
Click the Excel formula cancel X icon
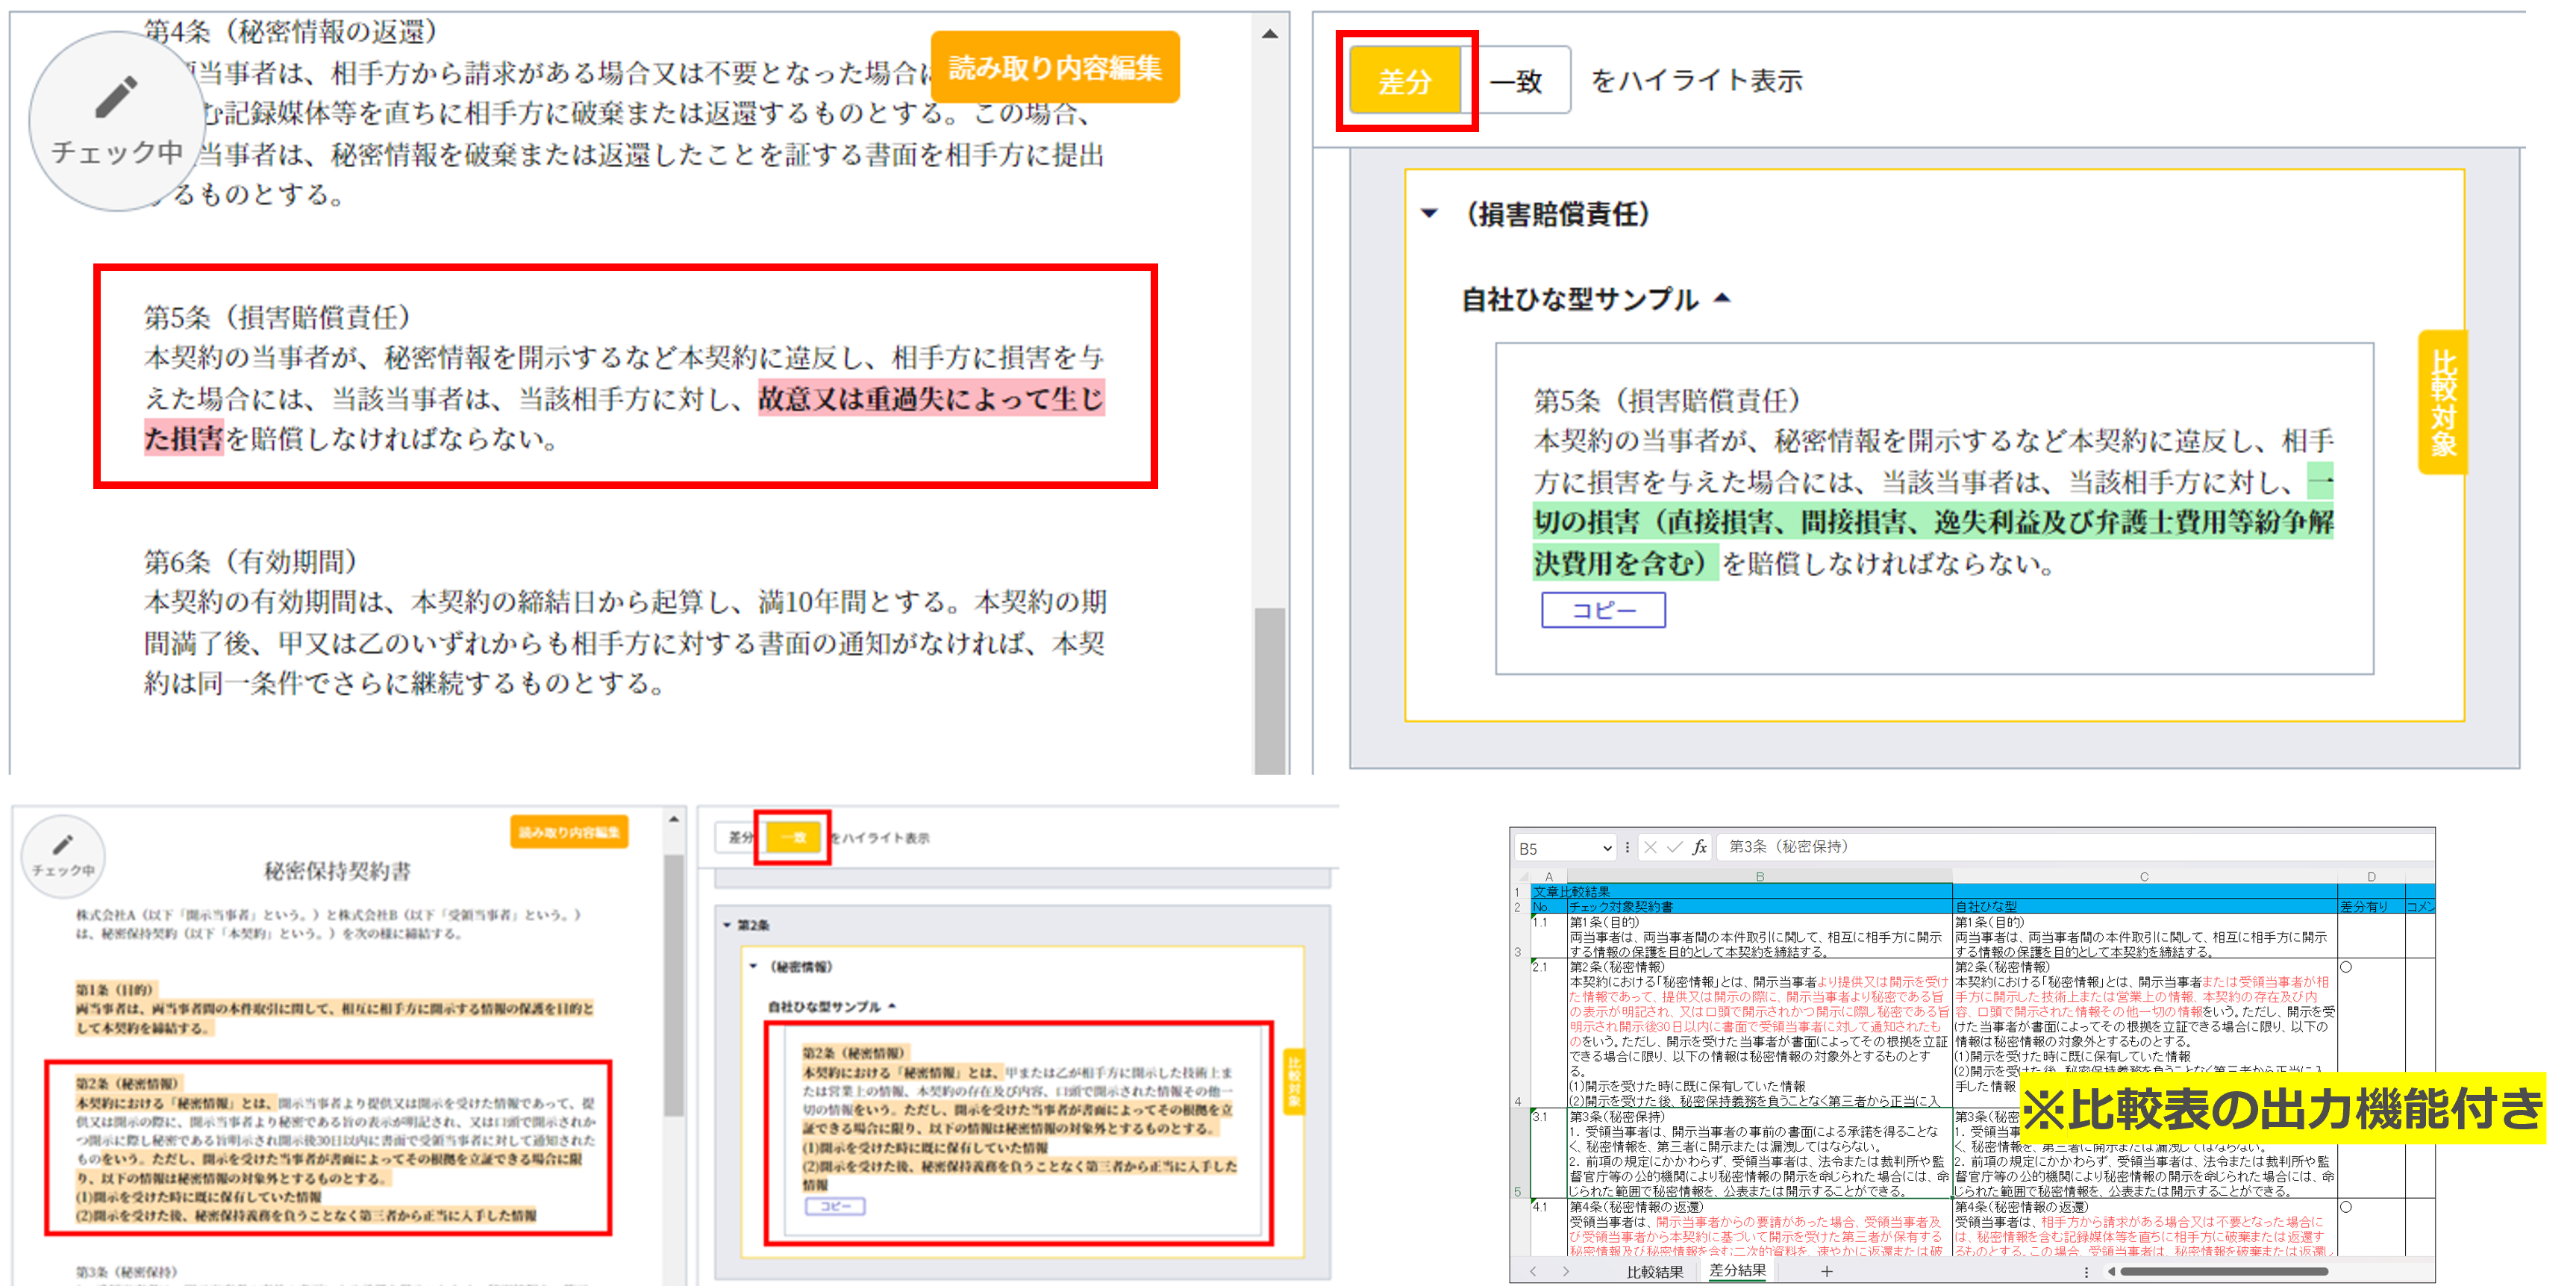(x=1650, y=847)
